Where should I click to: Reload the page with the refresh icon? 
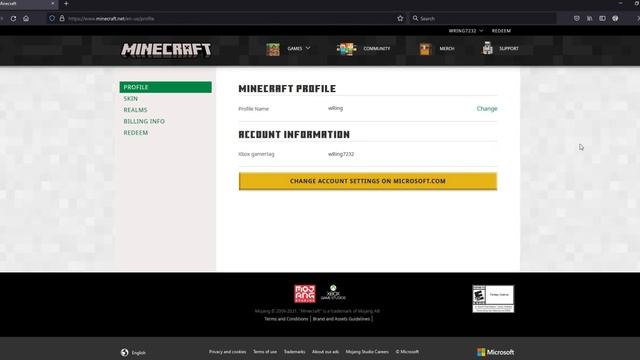(13, 18)
